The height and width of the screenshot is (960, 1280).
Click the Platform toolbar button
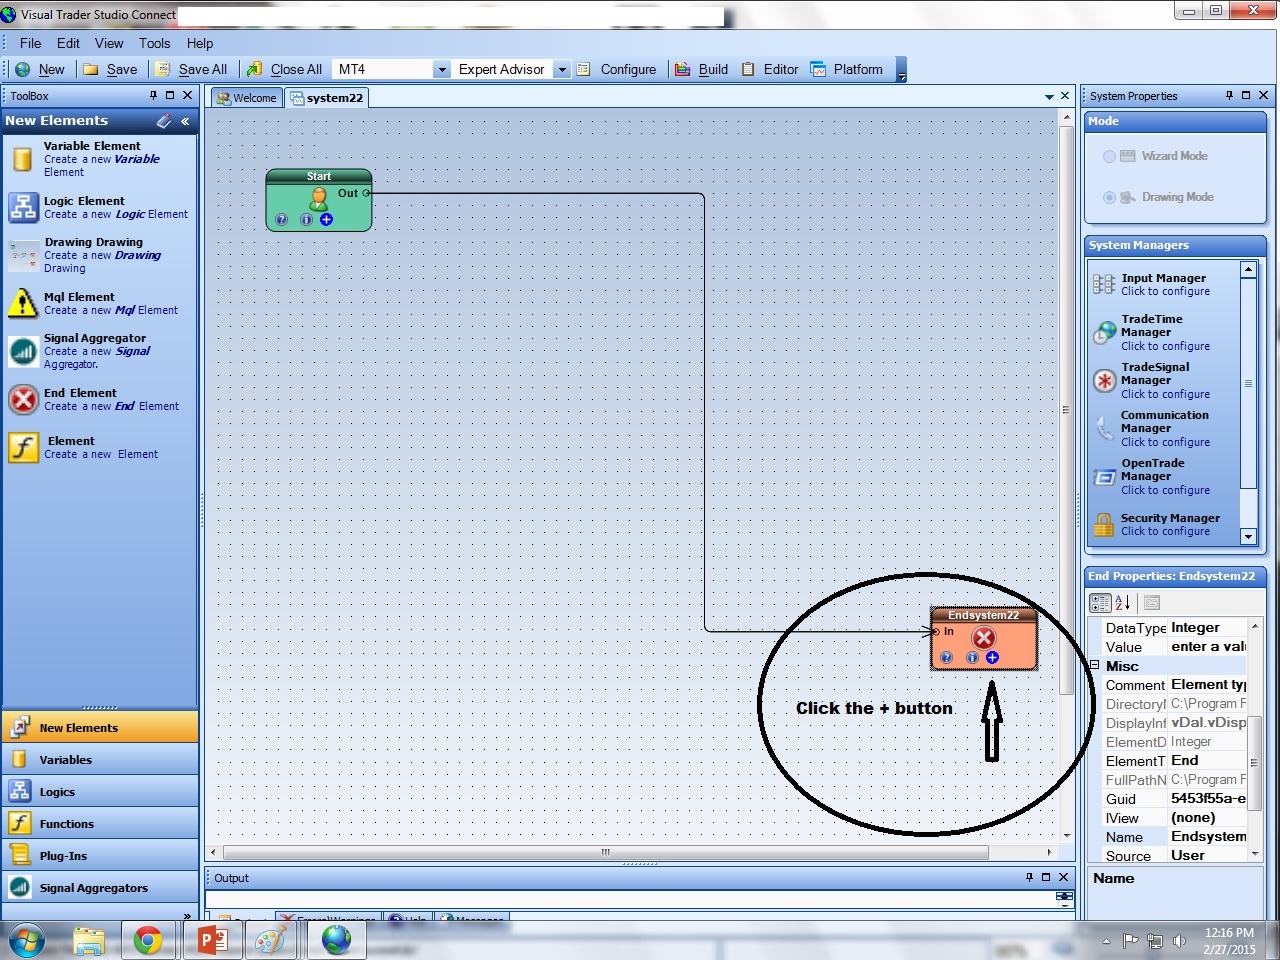(x=847, y=69)
